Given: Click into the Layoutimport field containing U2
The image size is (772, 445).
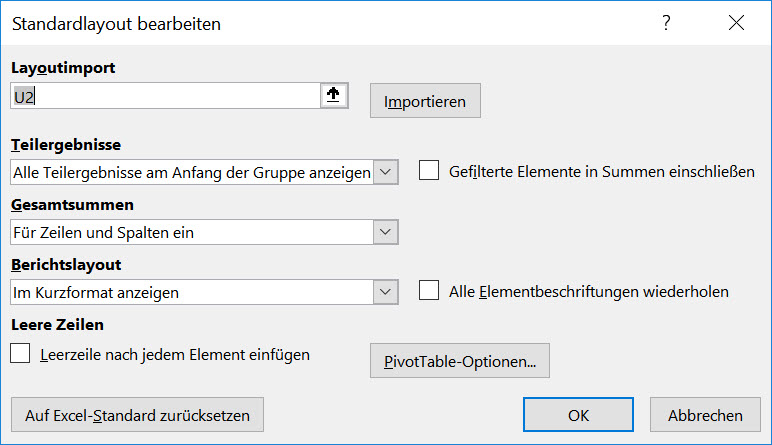Looking at the screenshot, I should [165, 96].
